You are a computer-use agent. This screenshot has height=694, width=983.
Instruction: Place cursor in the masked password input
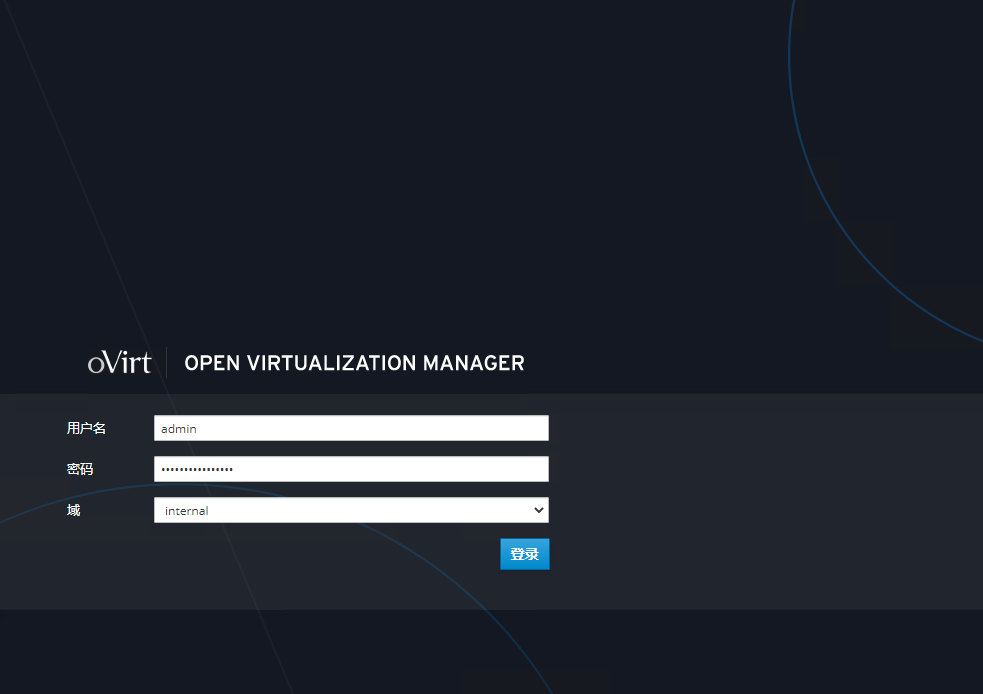click(350, 468)
